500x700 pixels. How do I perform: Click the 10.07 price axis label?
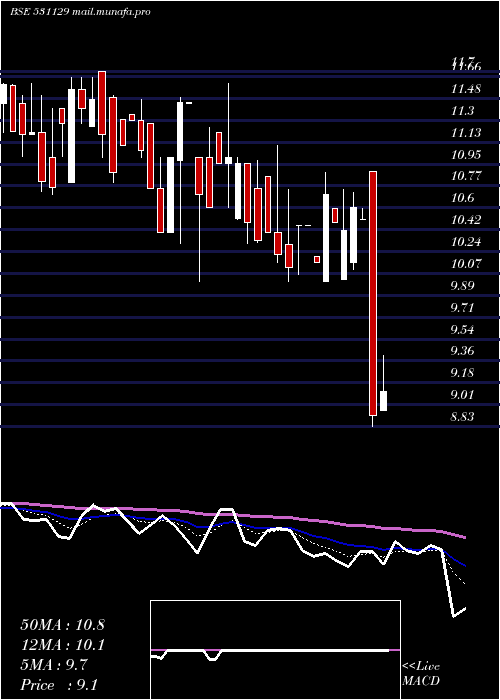point(466,263)
